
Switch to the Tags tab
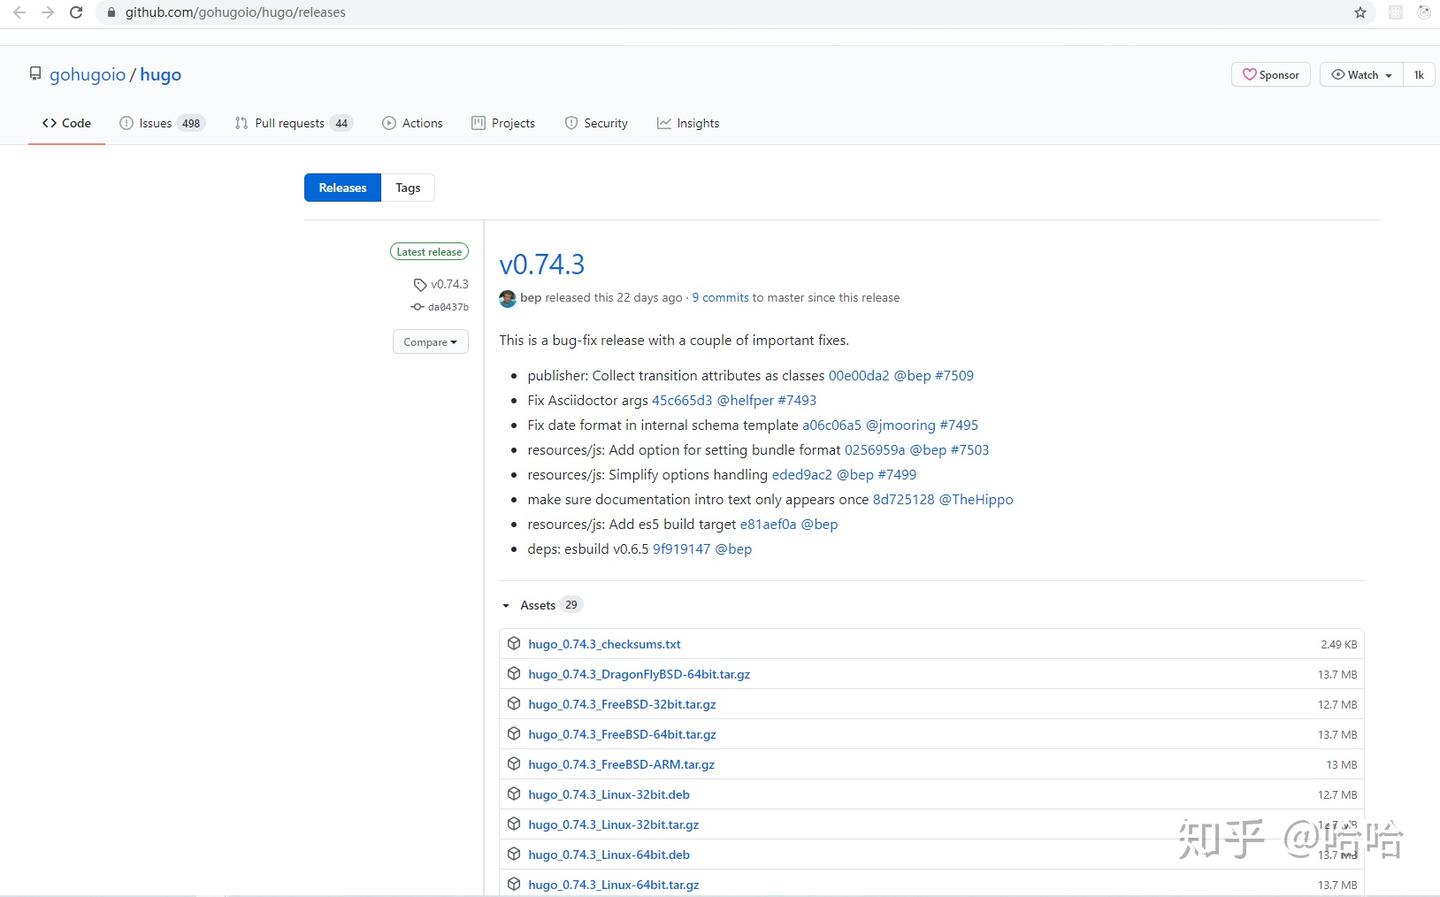click(x=408, y=188)
